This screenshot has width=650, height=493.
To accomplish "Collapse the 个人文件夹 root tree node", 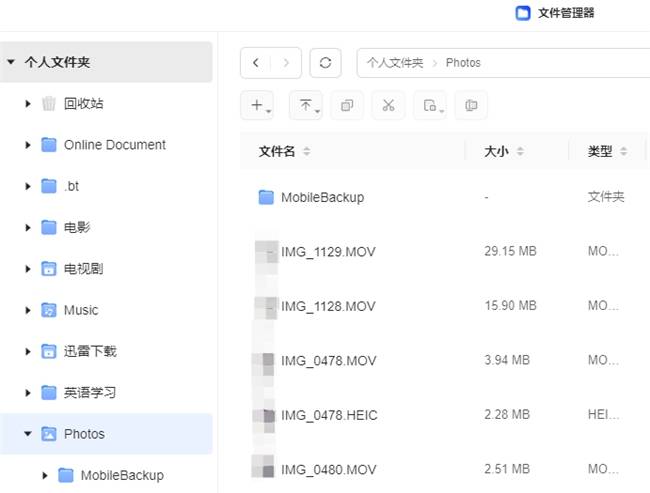I will pos(11,62).
